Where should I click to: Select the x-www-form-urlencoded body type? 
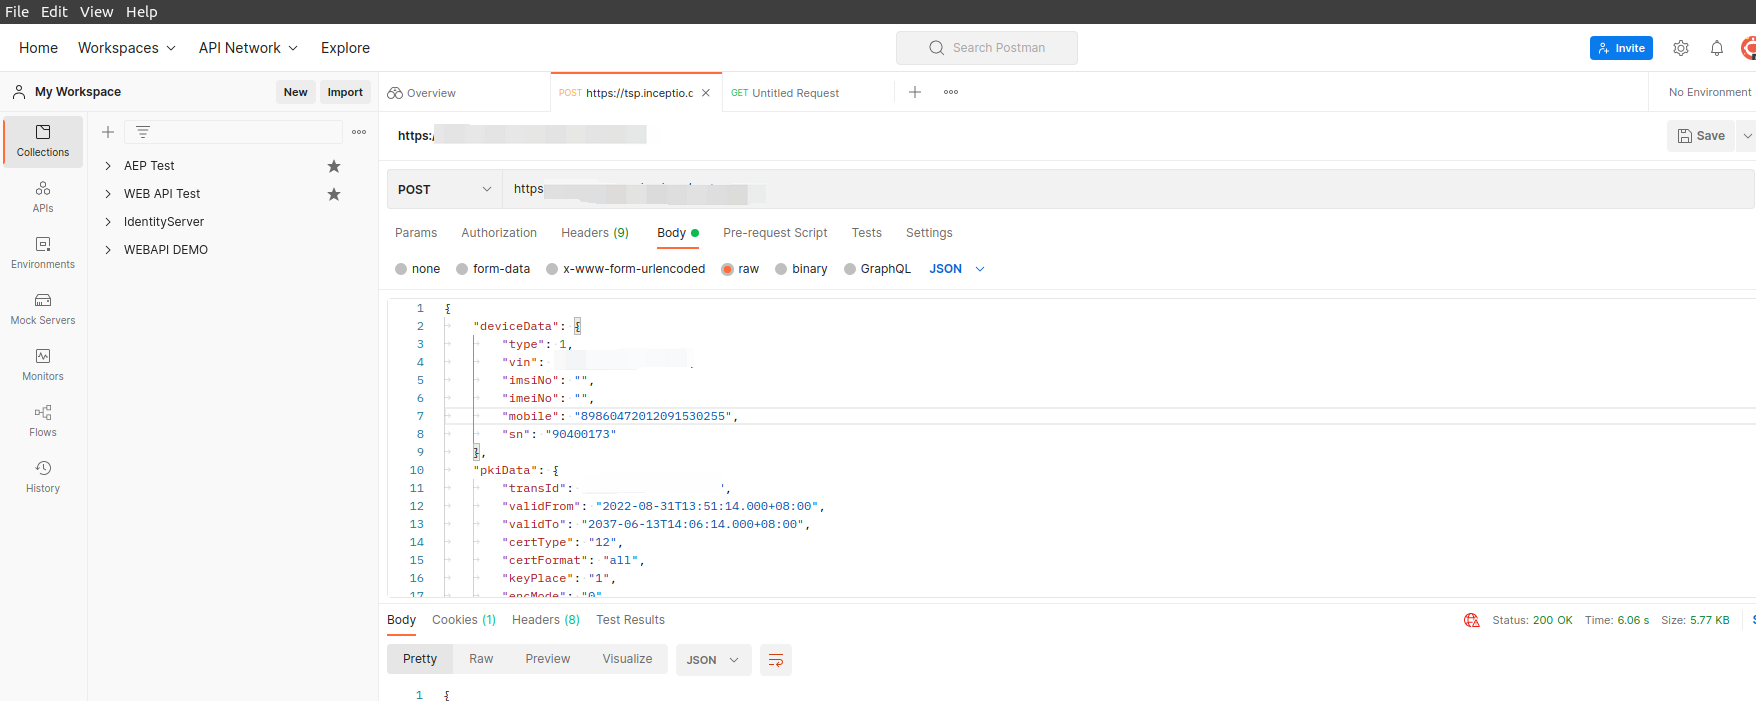click(x=552, y=269)
